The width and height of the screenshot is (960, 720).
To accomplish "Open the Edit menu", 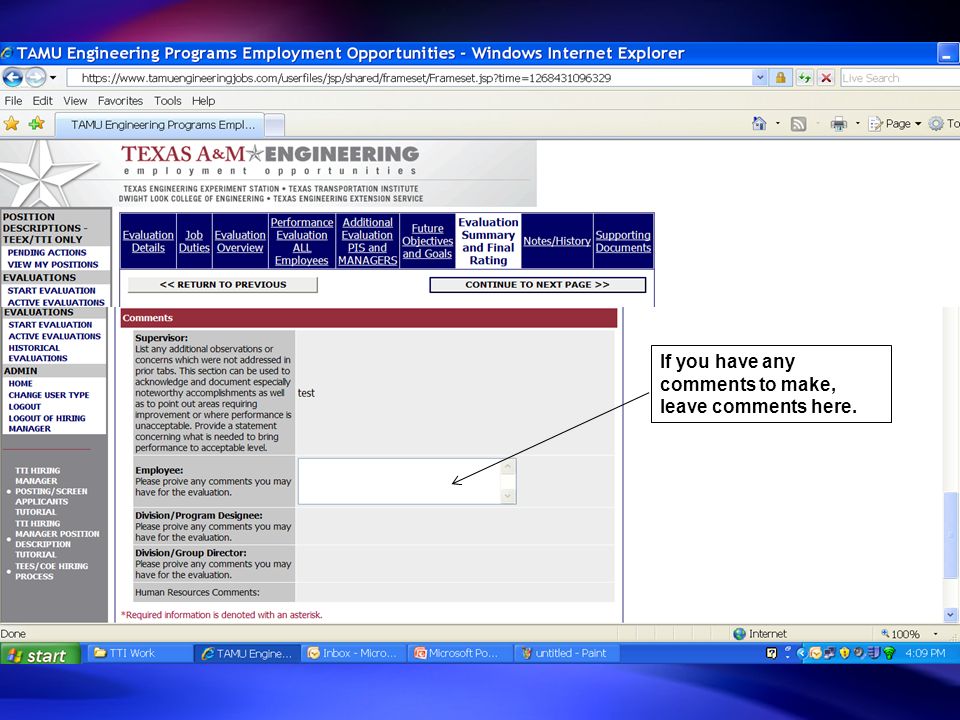I will click(x=42, y=100).
